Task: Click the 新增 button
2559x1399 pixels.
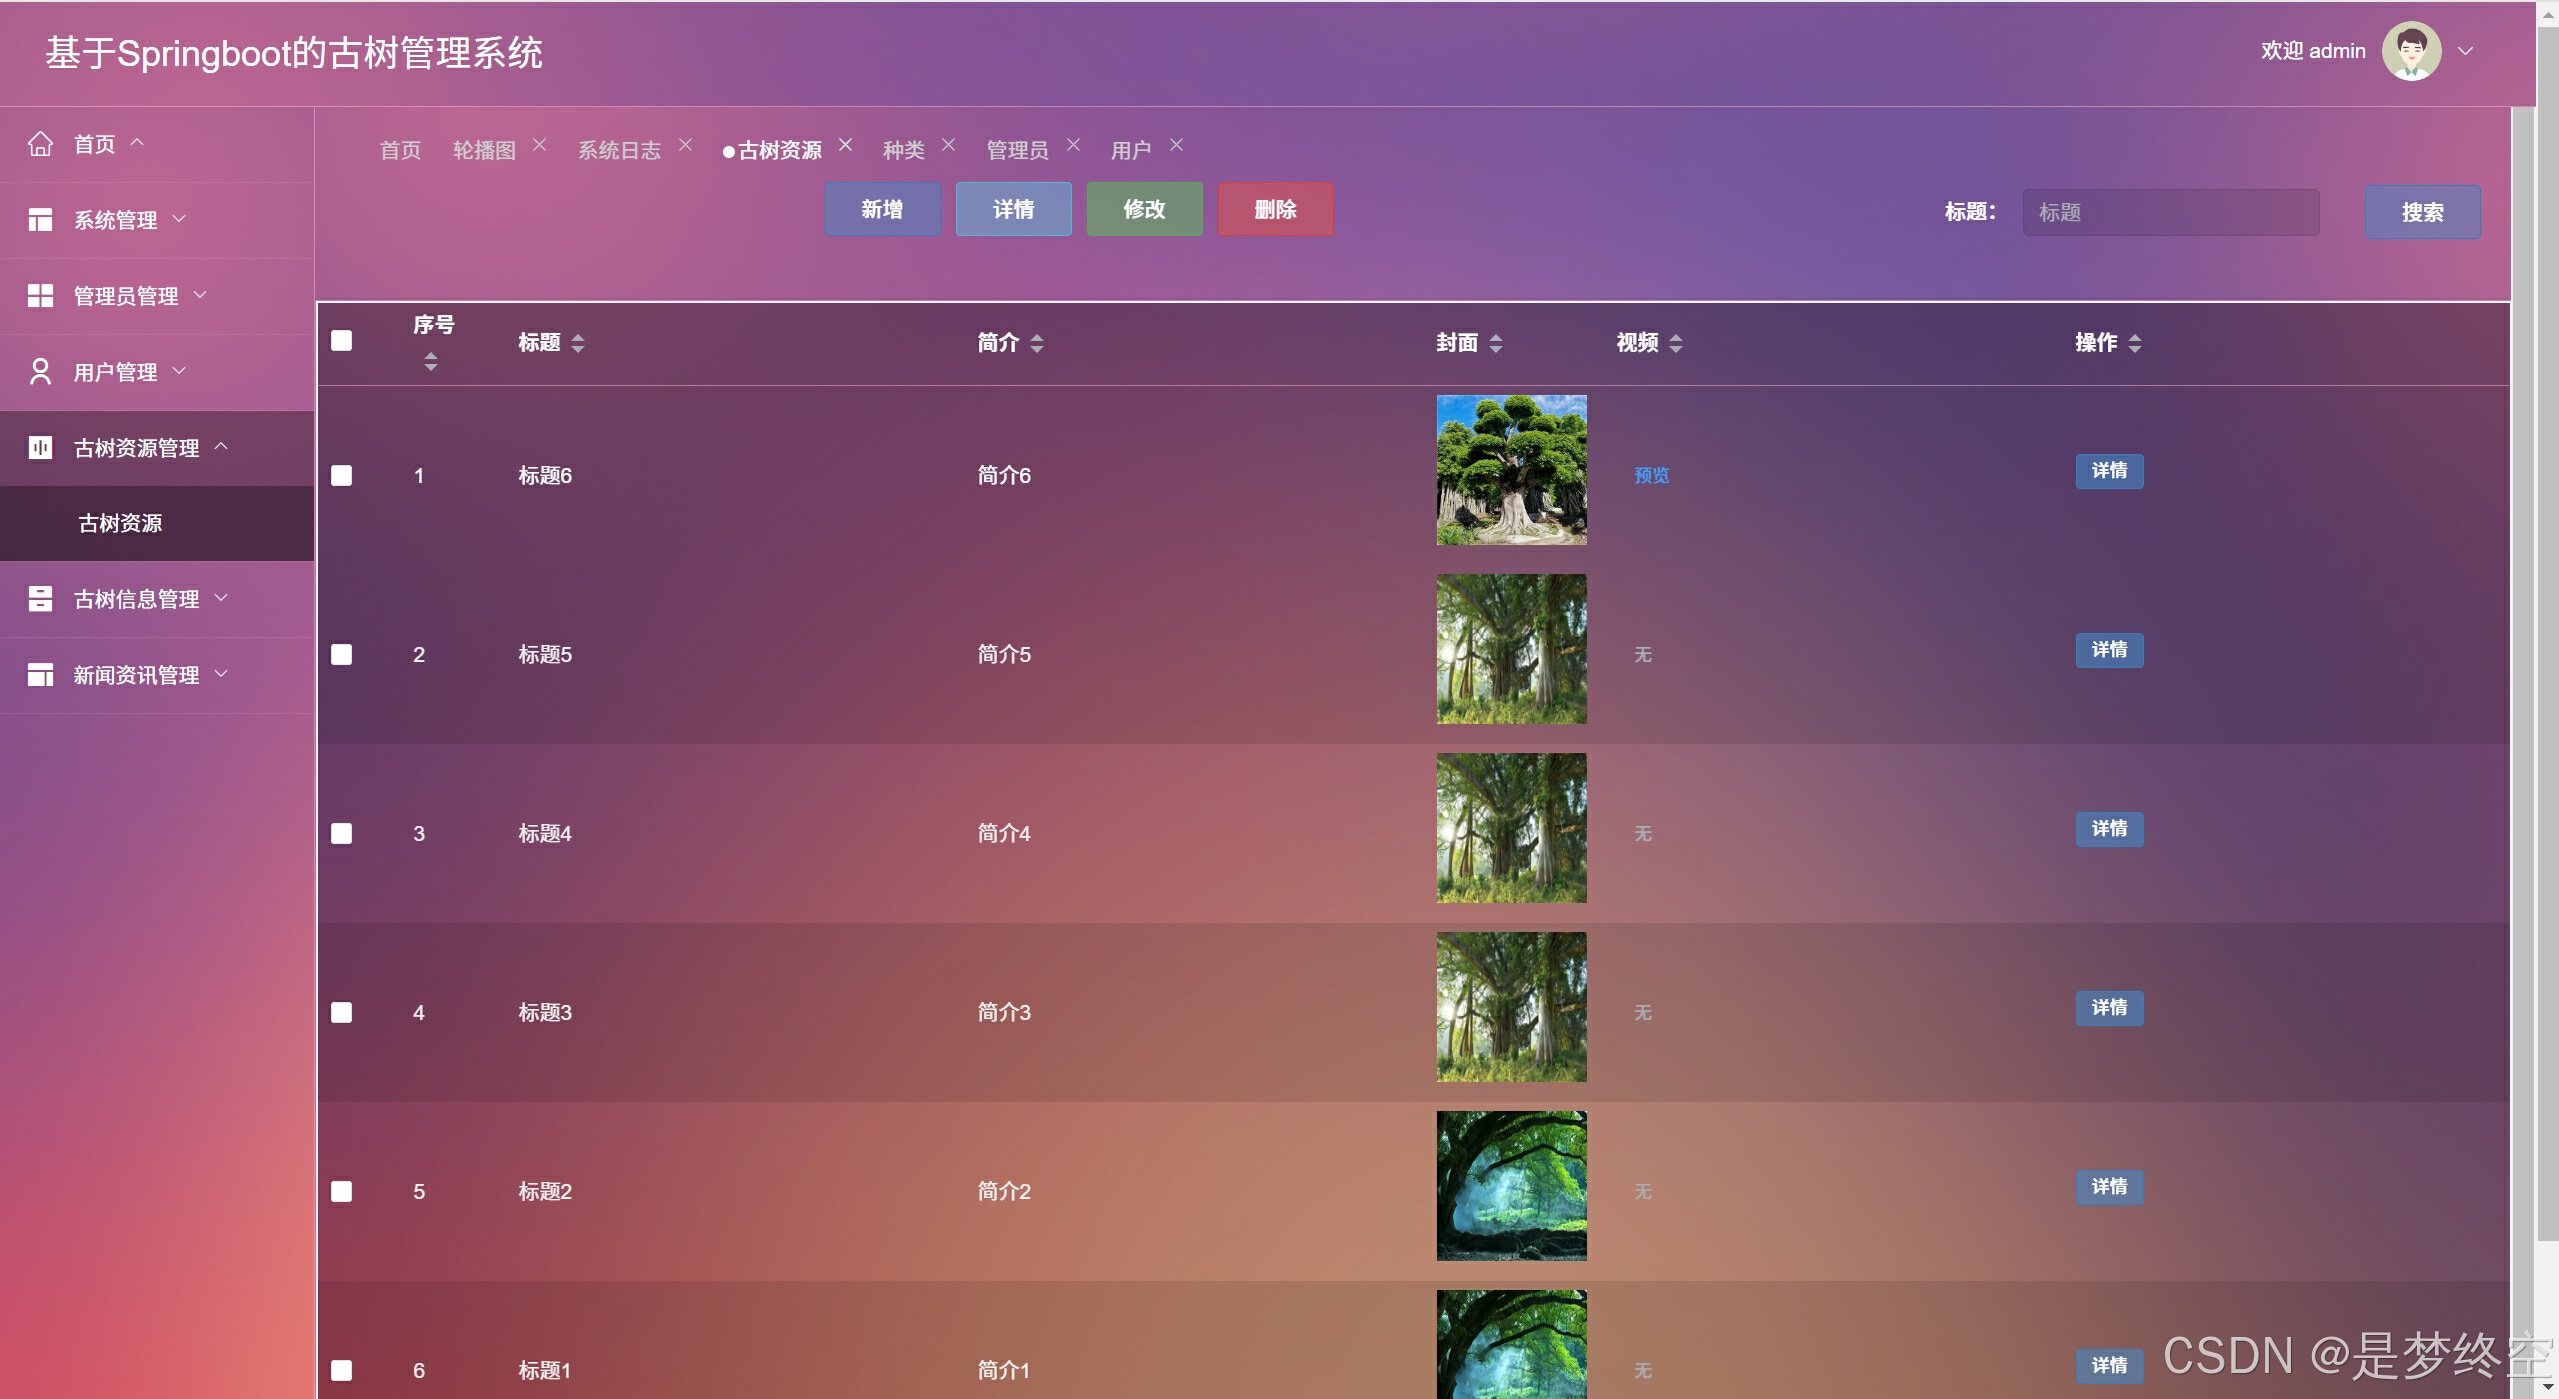Action: (x=882, y=209)
